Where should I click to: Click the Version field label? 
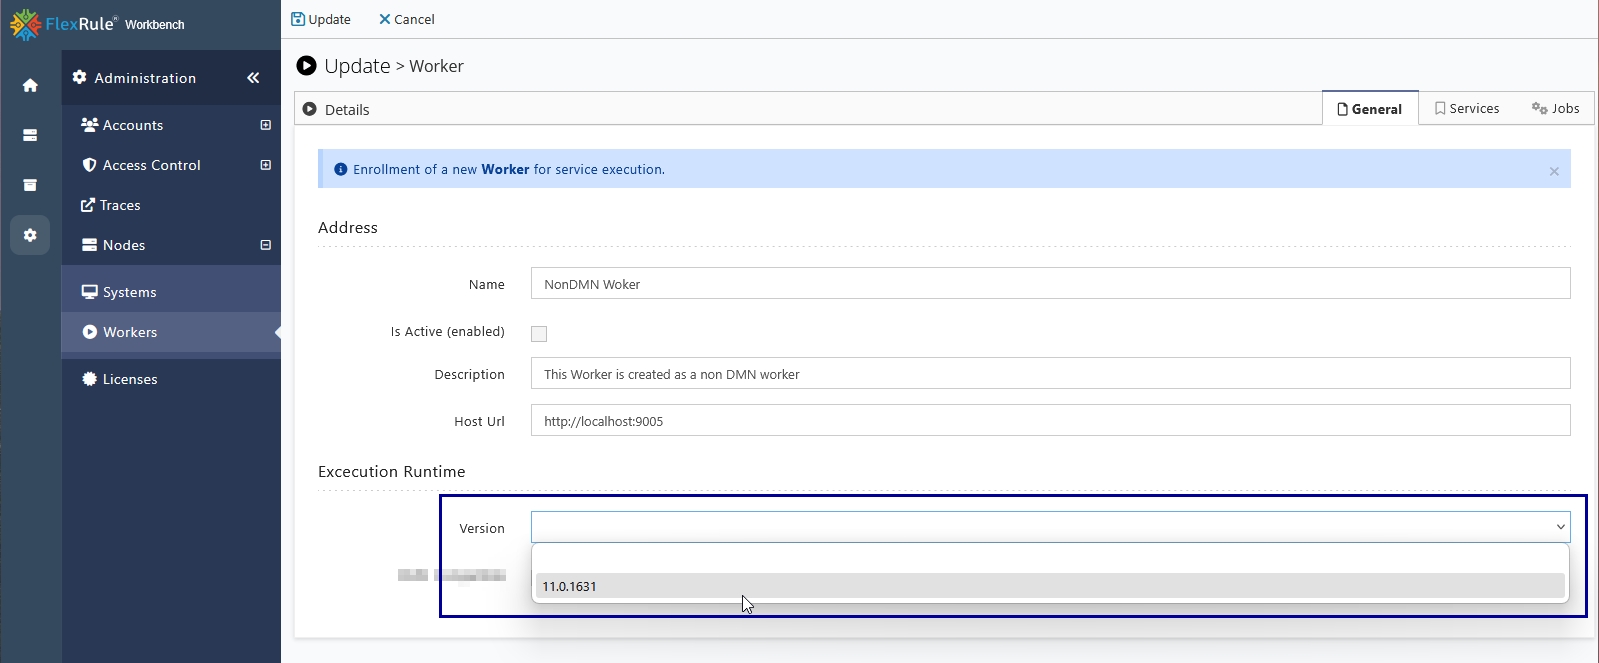[482, 528]
